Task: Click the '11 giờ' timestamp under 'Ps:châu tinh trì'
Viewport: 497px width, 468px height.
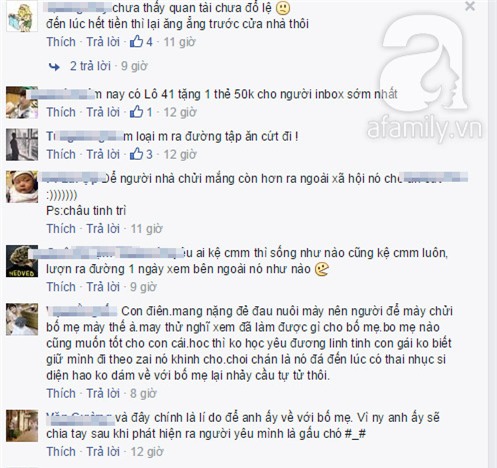Action: pos(146,229)
